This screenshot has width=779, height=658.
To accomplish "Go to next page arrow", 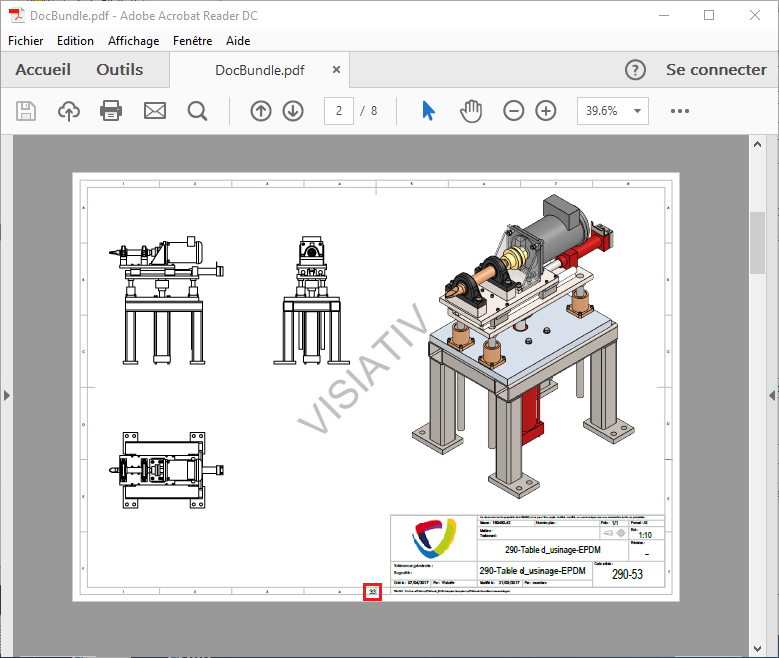I will [x=293, y=111].
